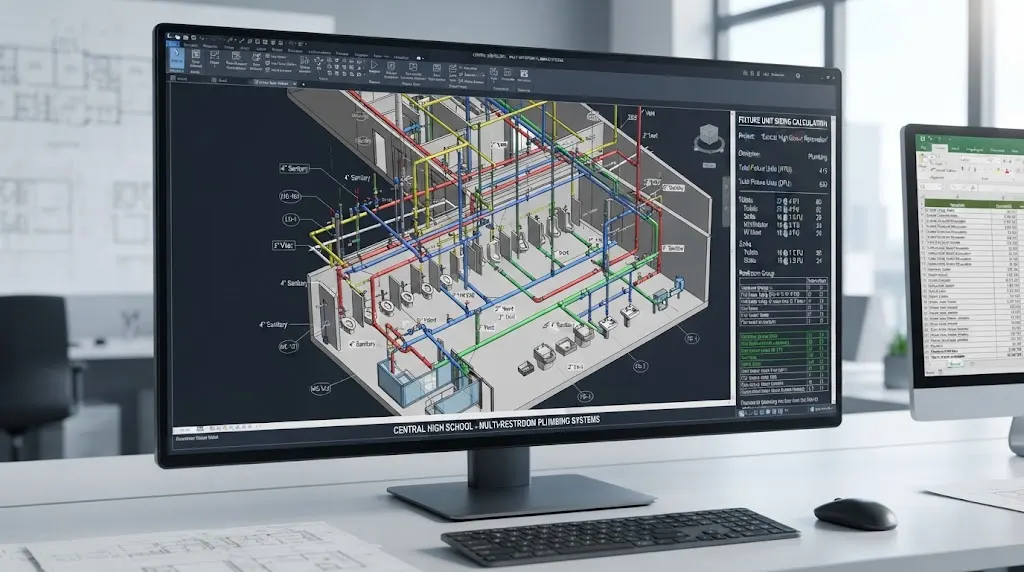Screen dimensions: 1024x572
Task: Click the "Plumbing" value in the side panel
Action: point(817,157)
